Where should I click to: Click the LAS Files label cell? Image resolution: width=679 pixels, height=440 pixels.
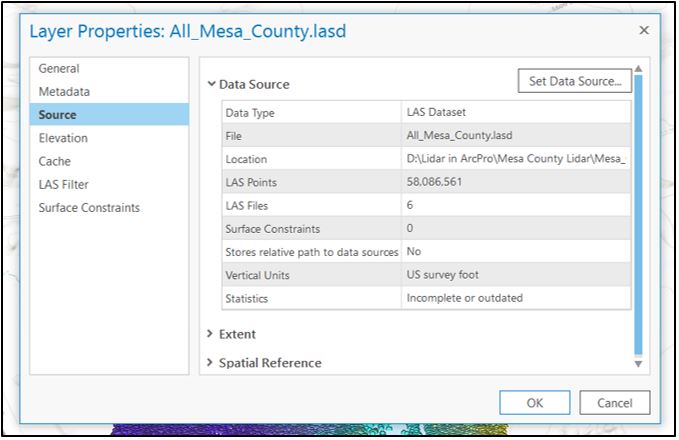point(312,205)
